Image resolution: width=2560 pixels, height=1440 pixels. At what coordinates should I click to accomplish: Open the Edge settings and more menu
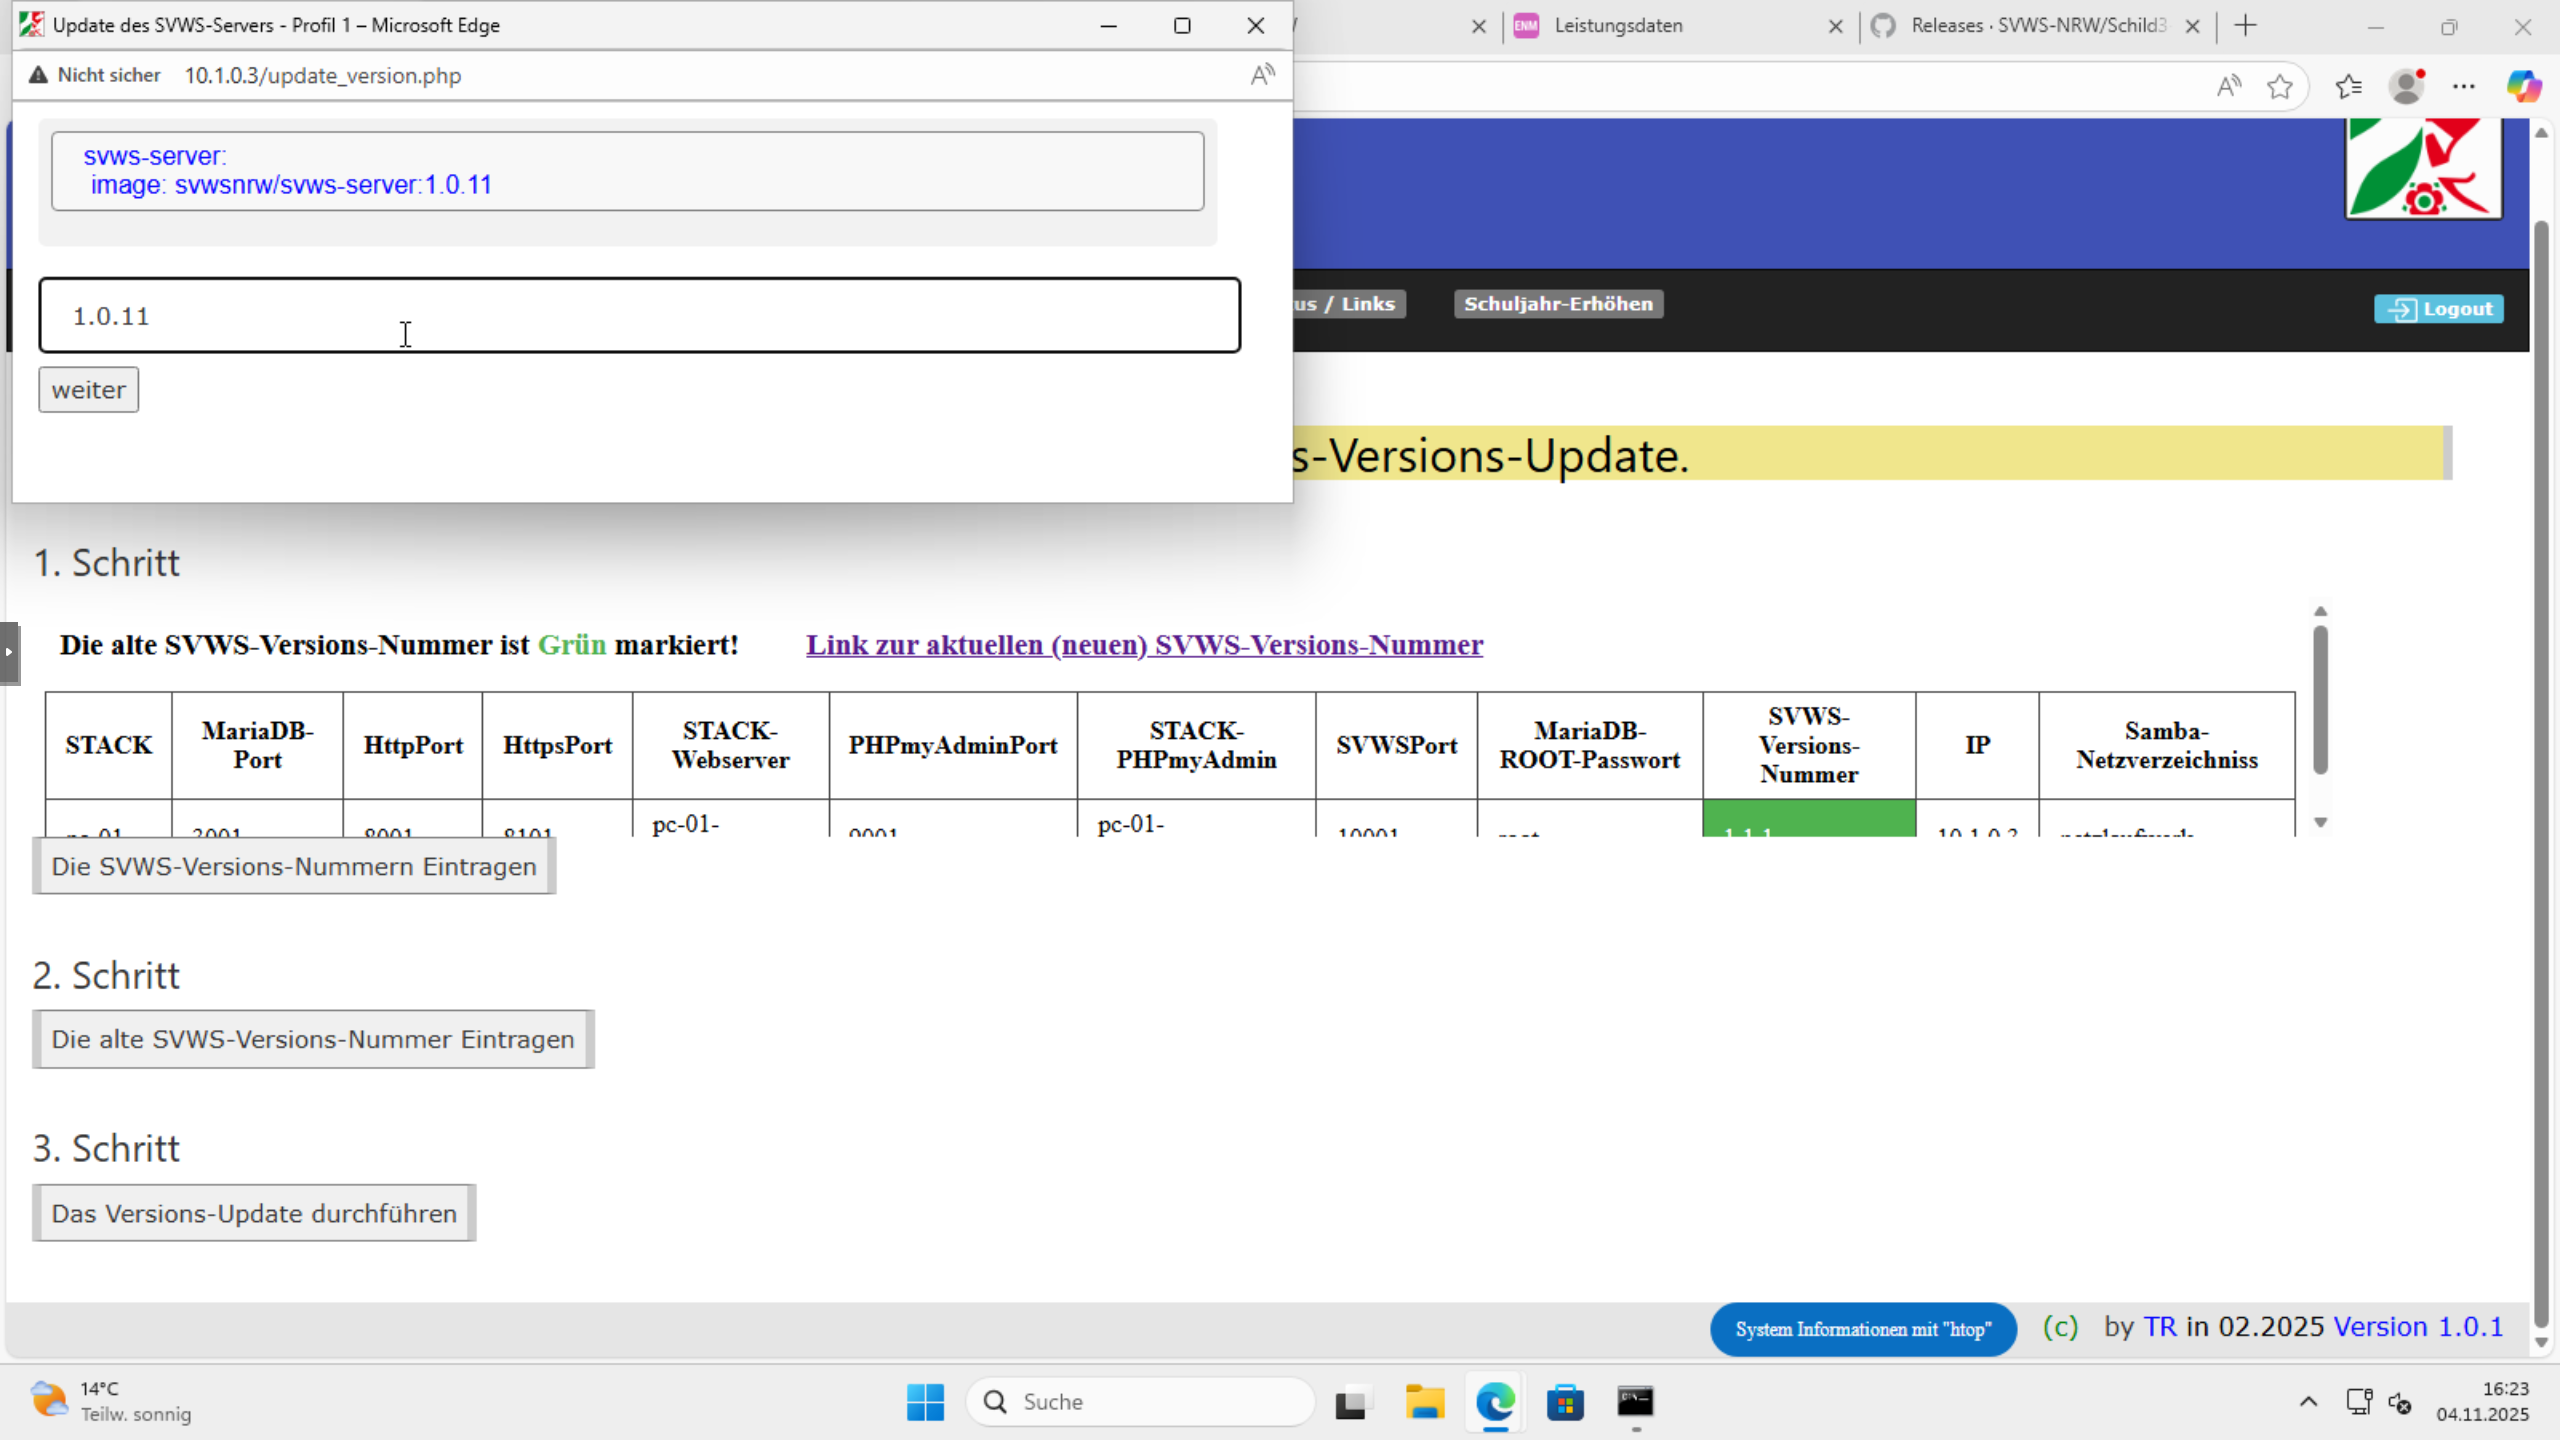coord(2464,87)
